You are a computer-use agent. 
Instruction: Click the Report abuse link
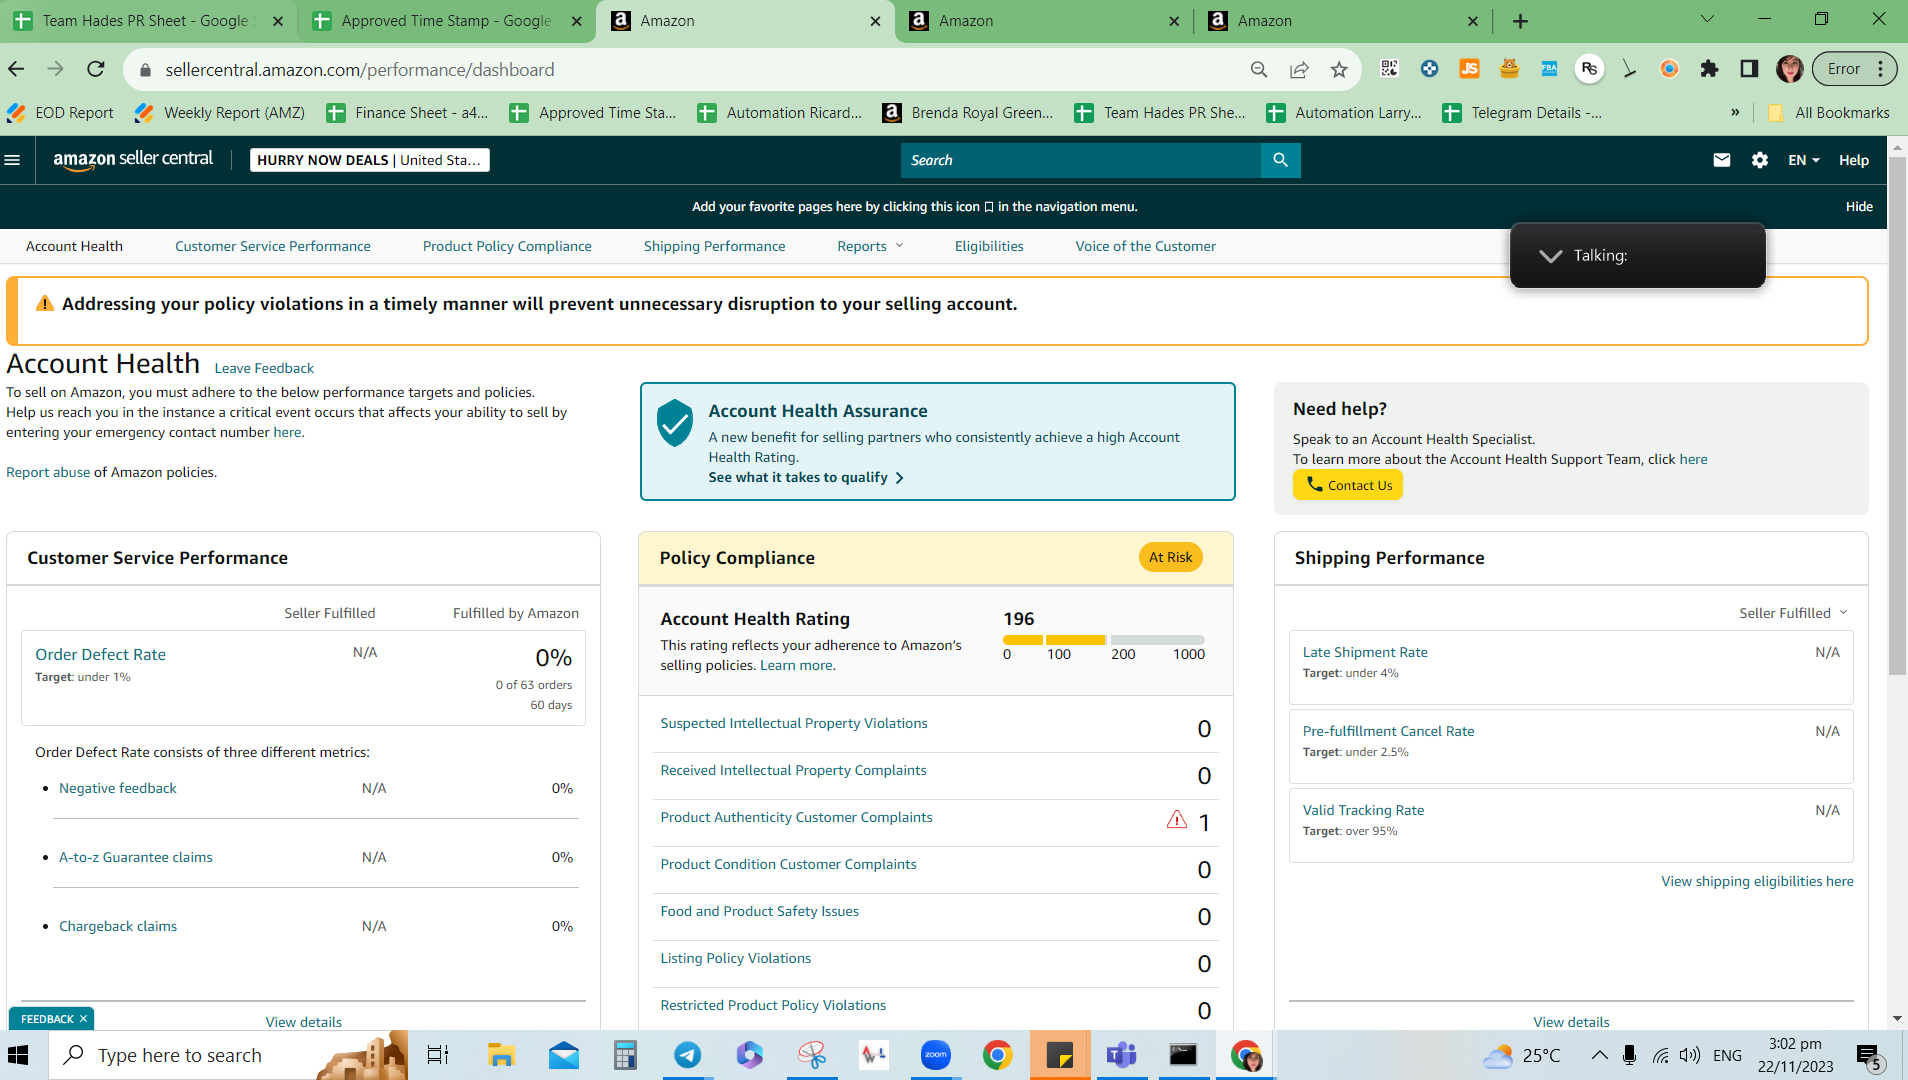[48, 472]
